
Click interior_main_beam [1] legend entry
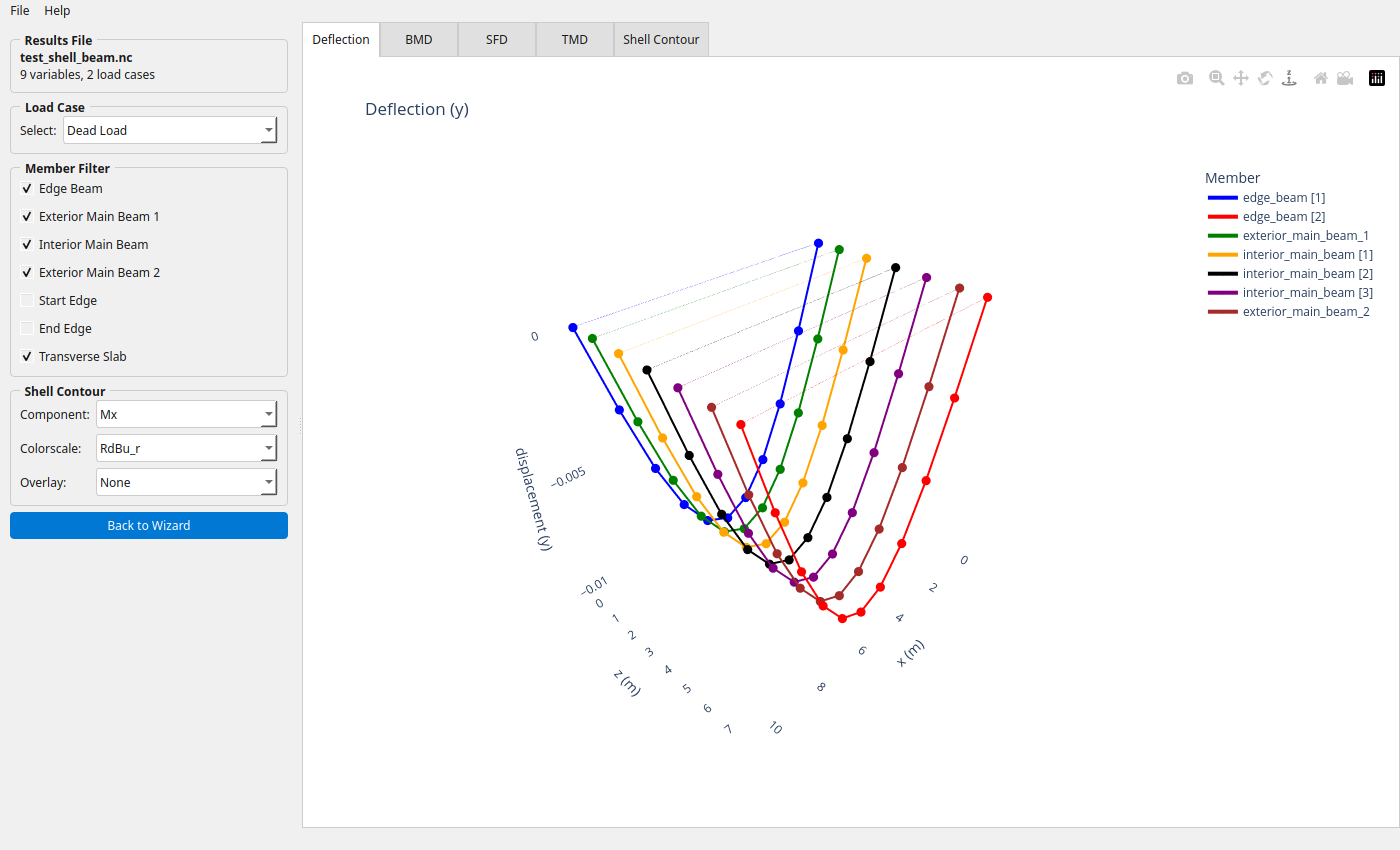pos(1307,255)
